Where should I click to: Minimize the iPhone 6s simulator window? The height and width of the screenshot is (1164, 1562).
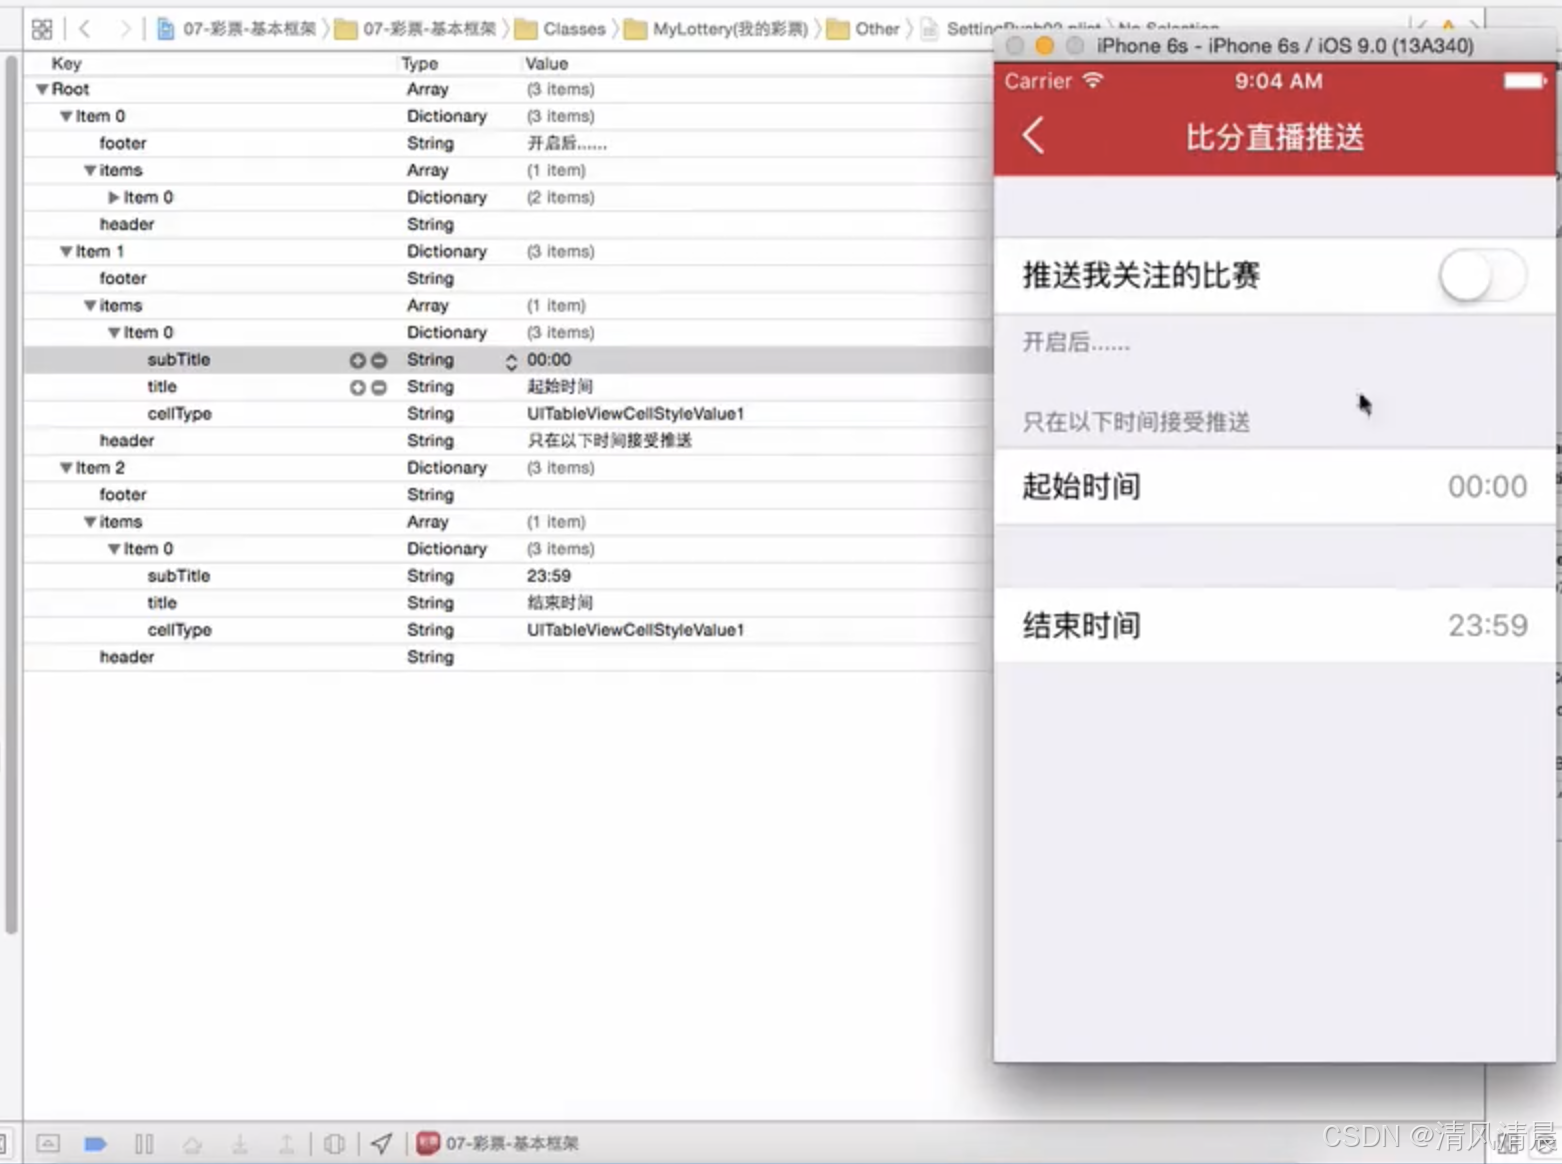point(1044,45)
